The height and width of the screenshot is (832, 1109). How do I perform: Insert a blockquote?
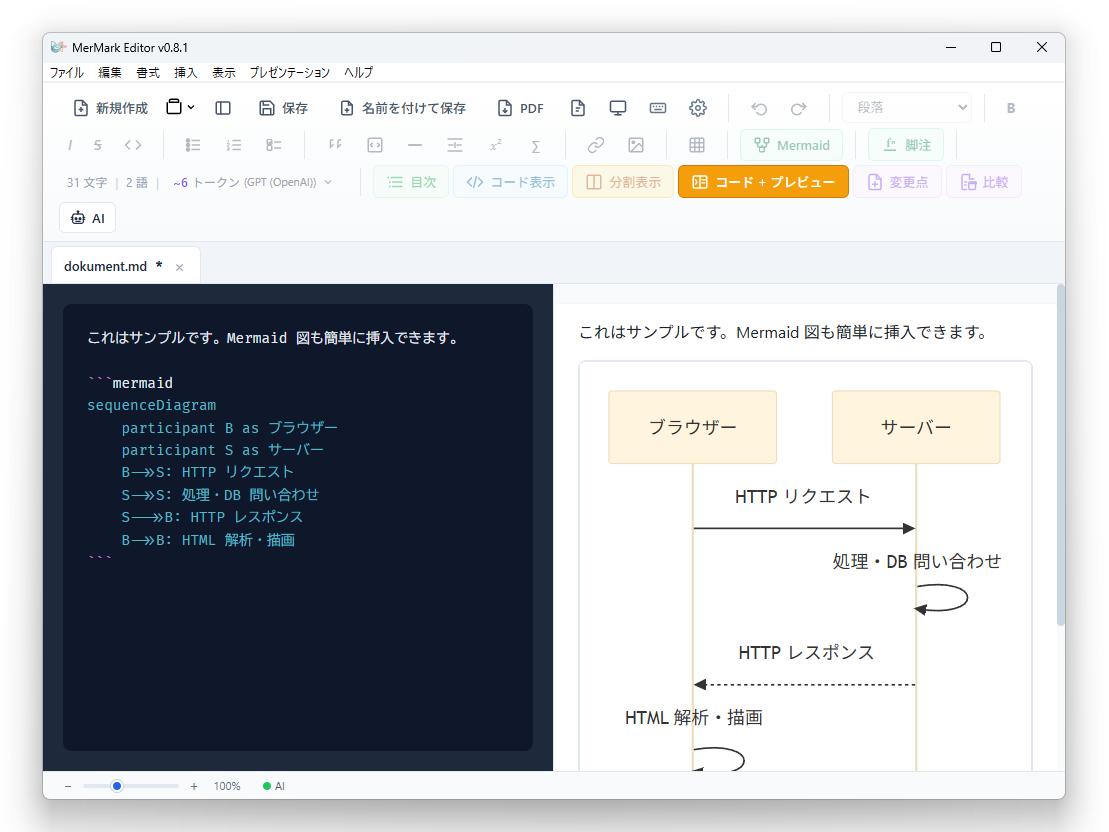[x=335, y=145]
